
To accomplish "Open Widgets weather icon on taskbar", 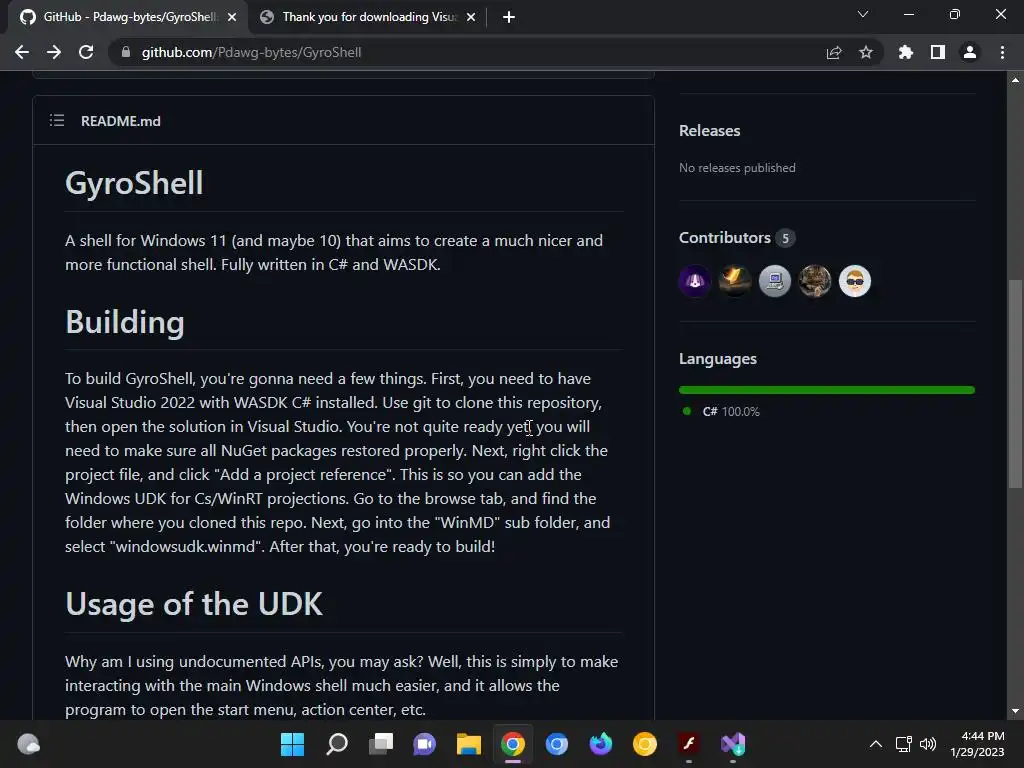I will [x=28, y=744].
